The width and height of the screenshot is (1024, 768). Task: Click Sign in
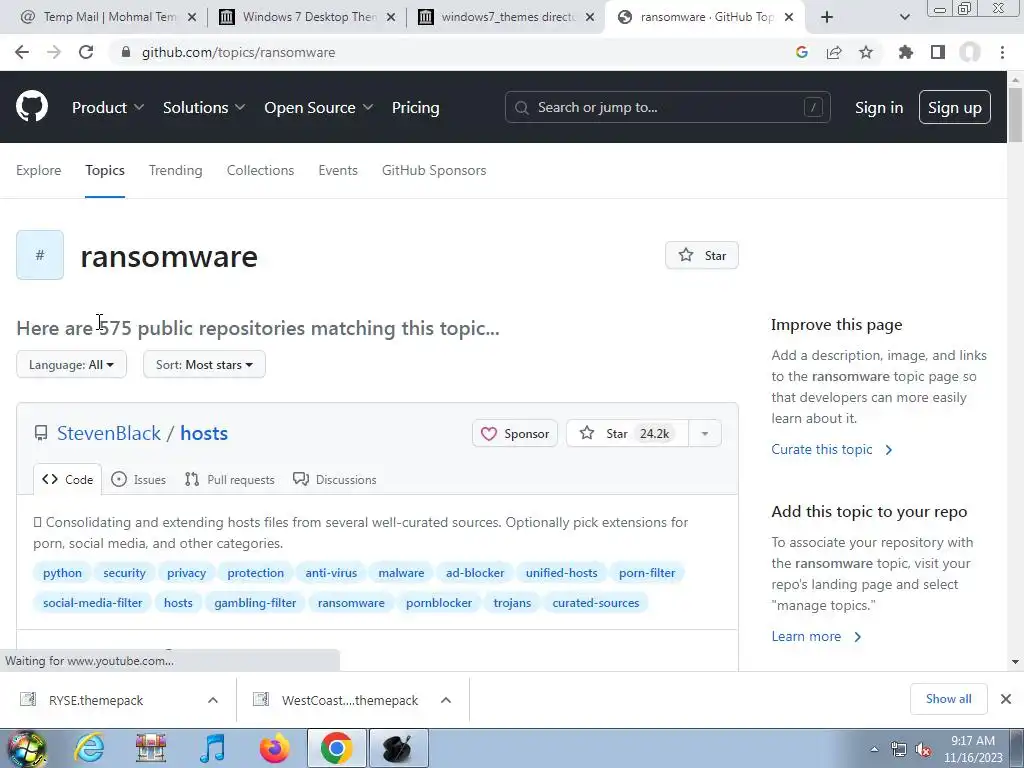pyautogui.click(x=878, y=107)
